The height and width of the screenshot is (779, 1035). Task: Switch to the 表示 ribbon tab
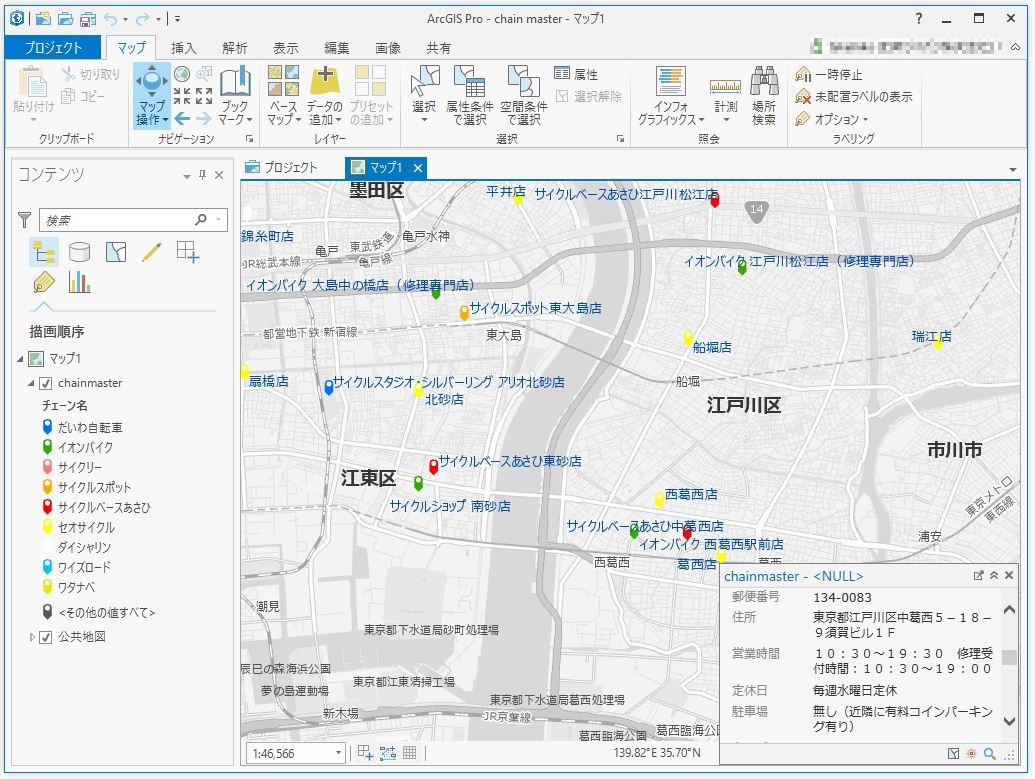click(x=286, y=48)
